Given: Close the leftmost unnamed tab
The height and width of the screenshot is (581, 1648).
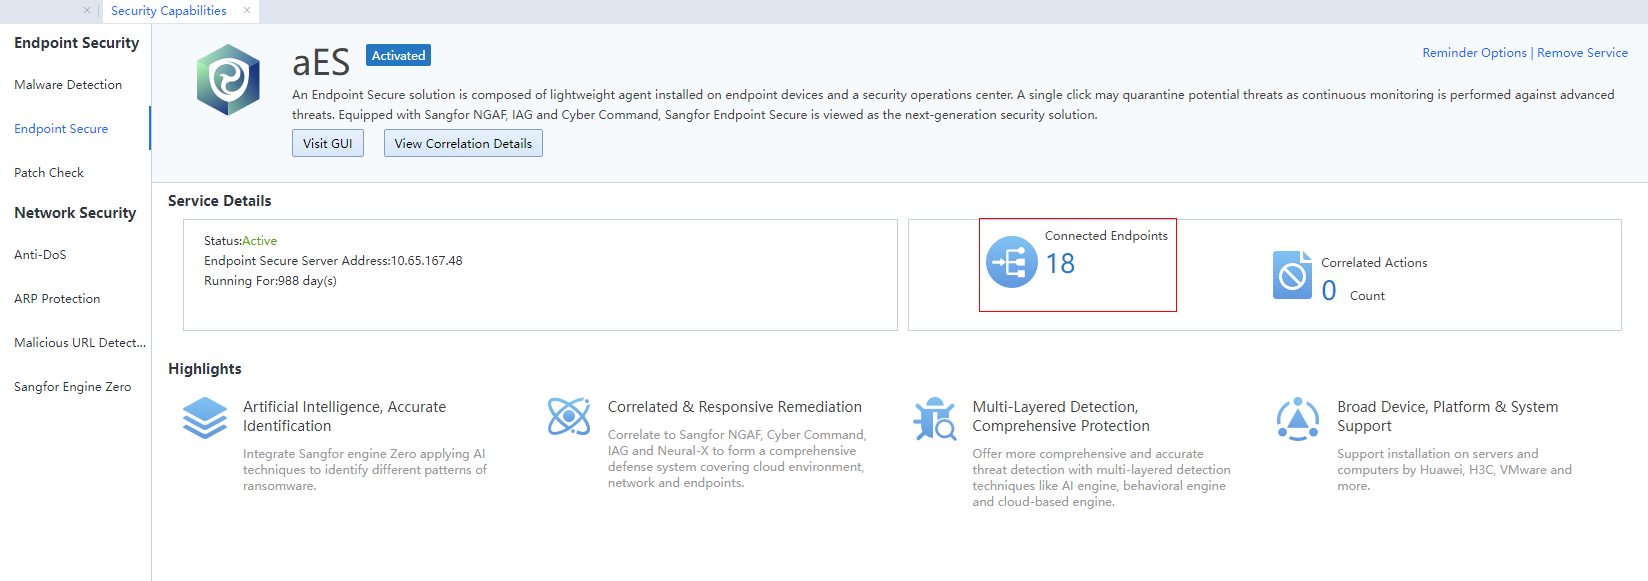Looking at the screenshot, I should pos(87,11).
